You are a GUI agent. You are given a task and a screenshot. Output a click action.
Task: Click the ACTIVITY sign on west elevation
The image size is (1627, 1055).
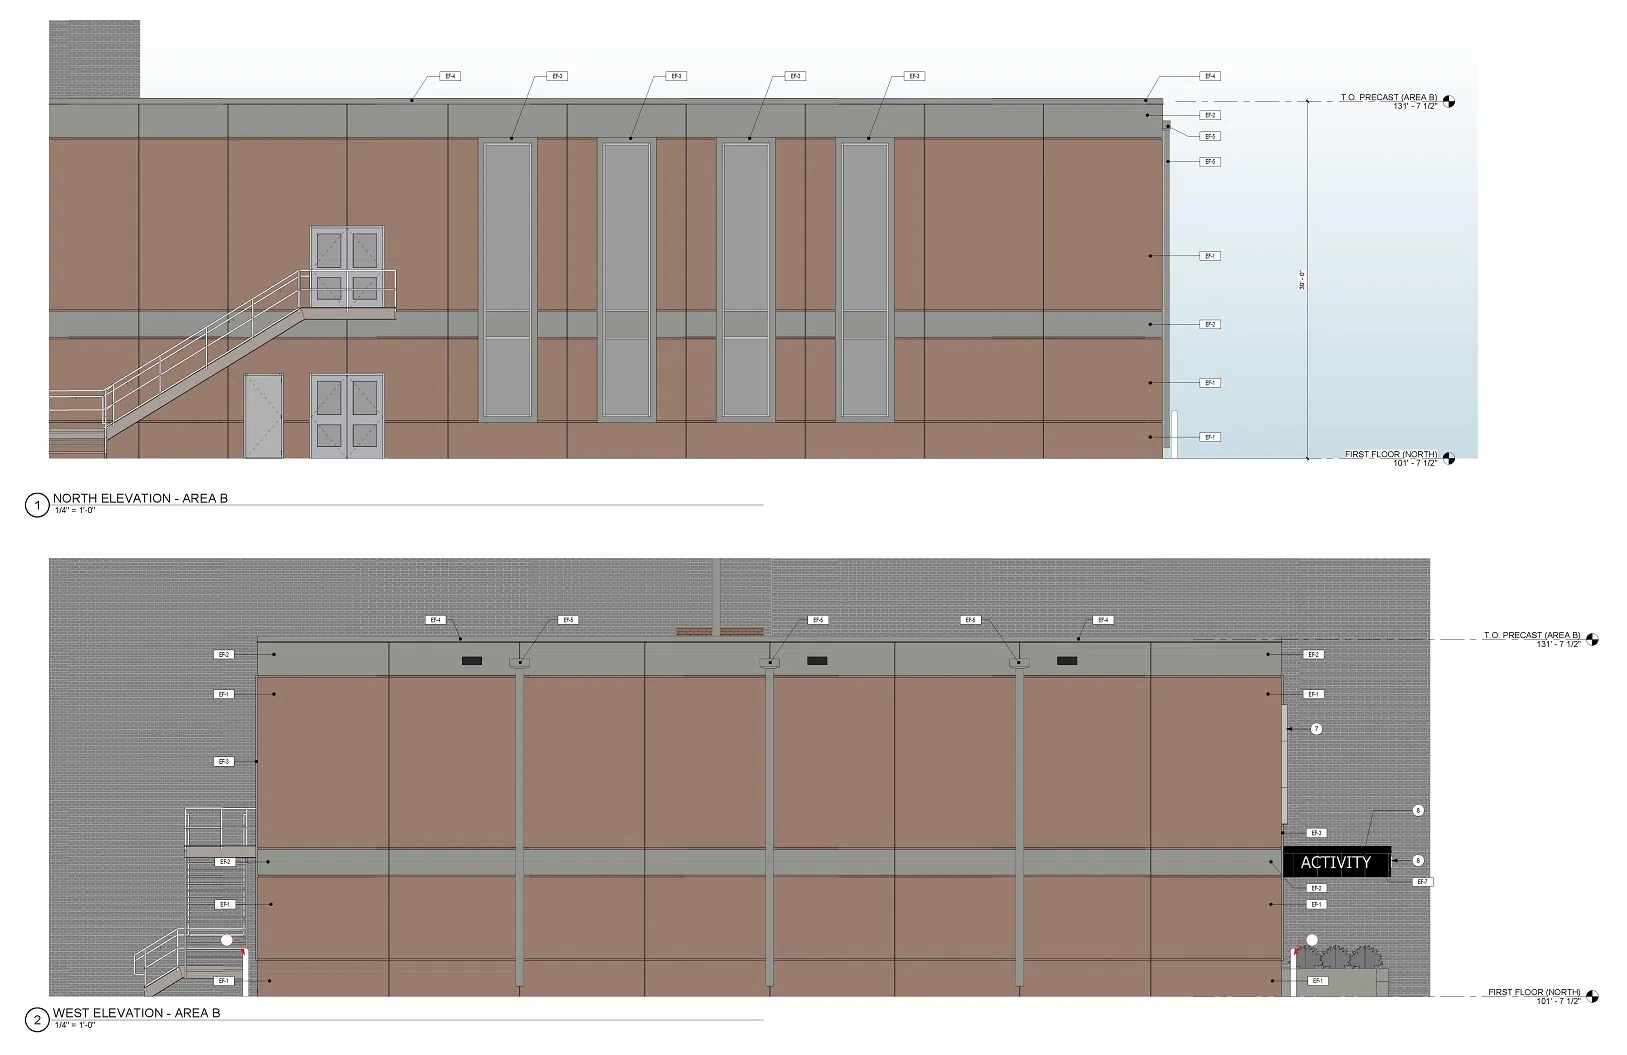click(x=1336, y=862)
